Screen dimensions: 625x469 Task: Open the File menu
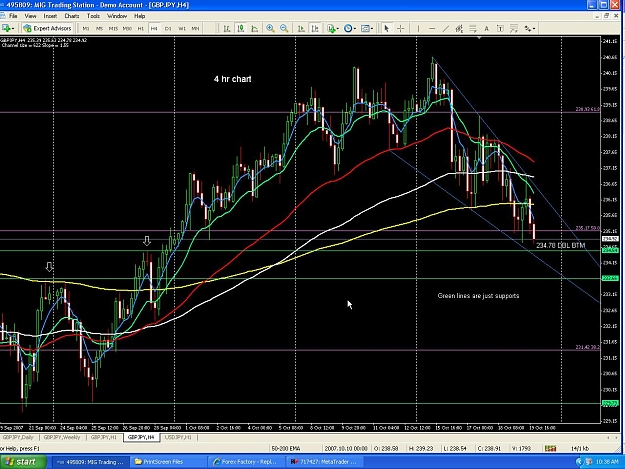click(x=13, y=16)
